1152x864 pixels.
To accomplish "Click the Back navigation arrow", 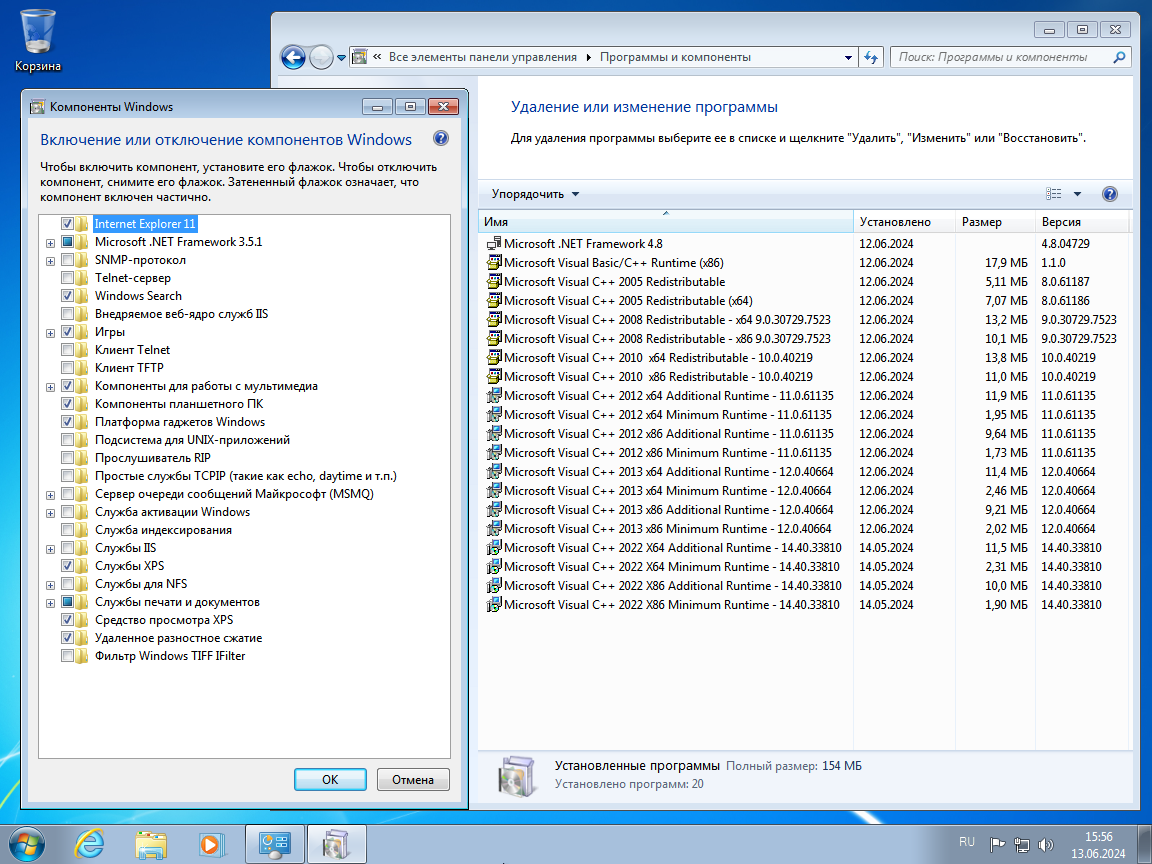I will 293,57.
